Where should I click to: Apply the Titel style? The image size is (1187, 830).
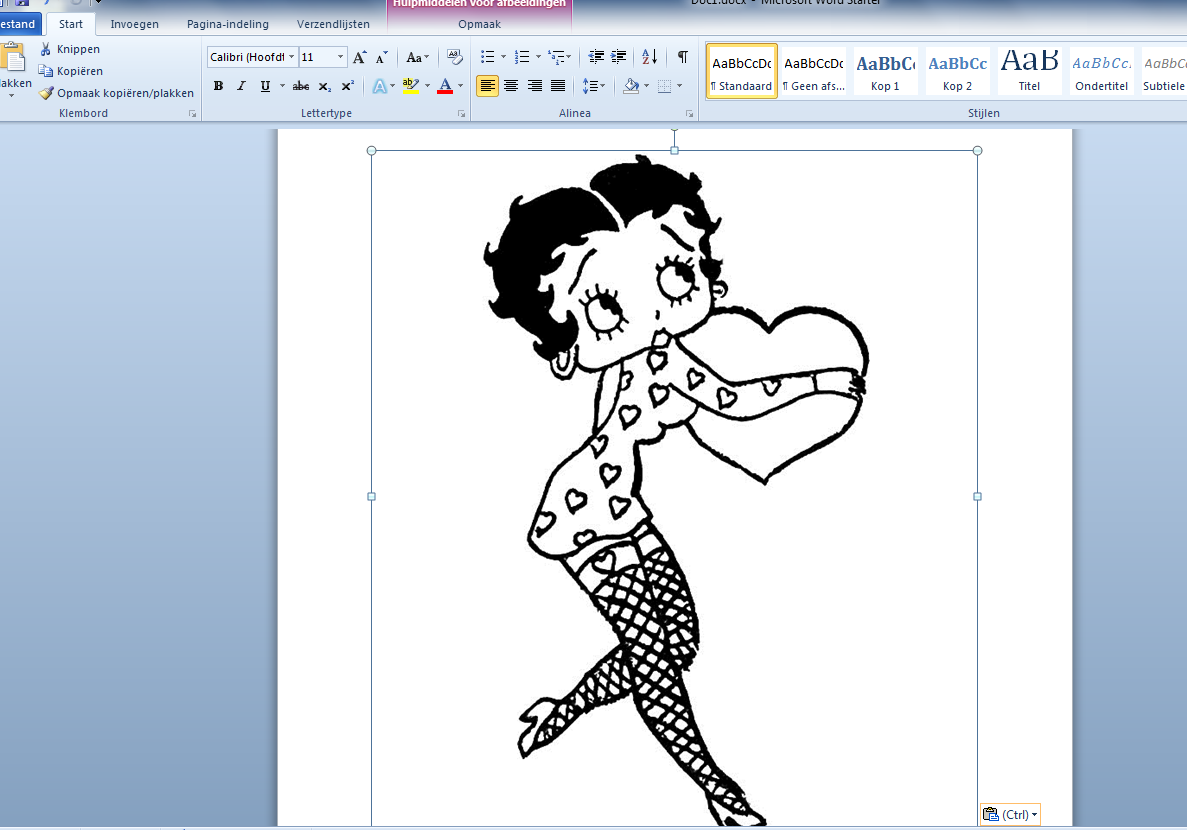pyautogui.click(x=1029, y=71)
